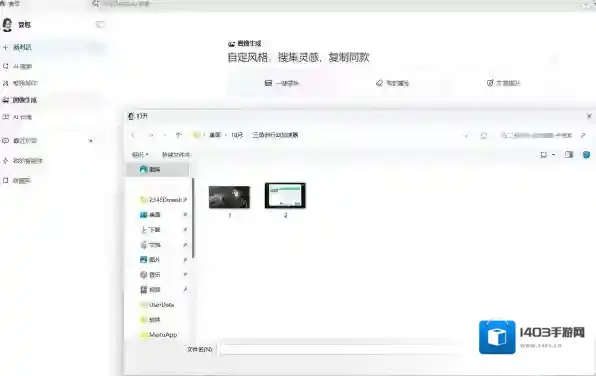Open my agents in the Doubao sidebar
This screenshot has width=596, height=376.
click(22, 161)
